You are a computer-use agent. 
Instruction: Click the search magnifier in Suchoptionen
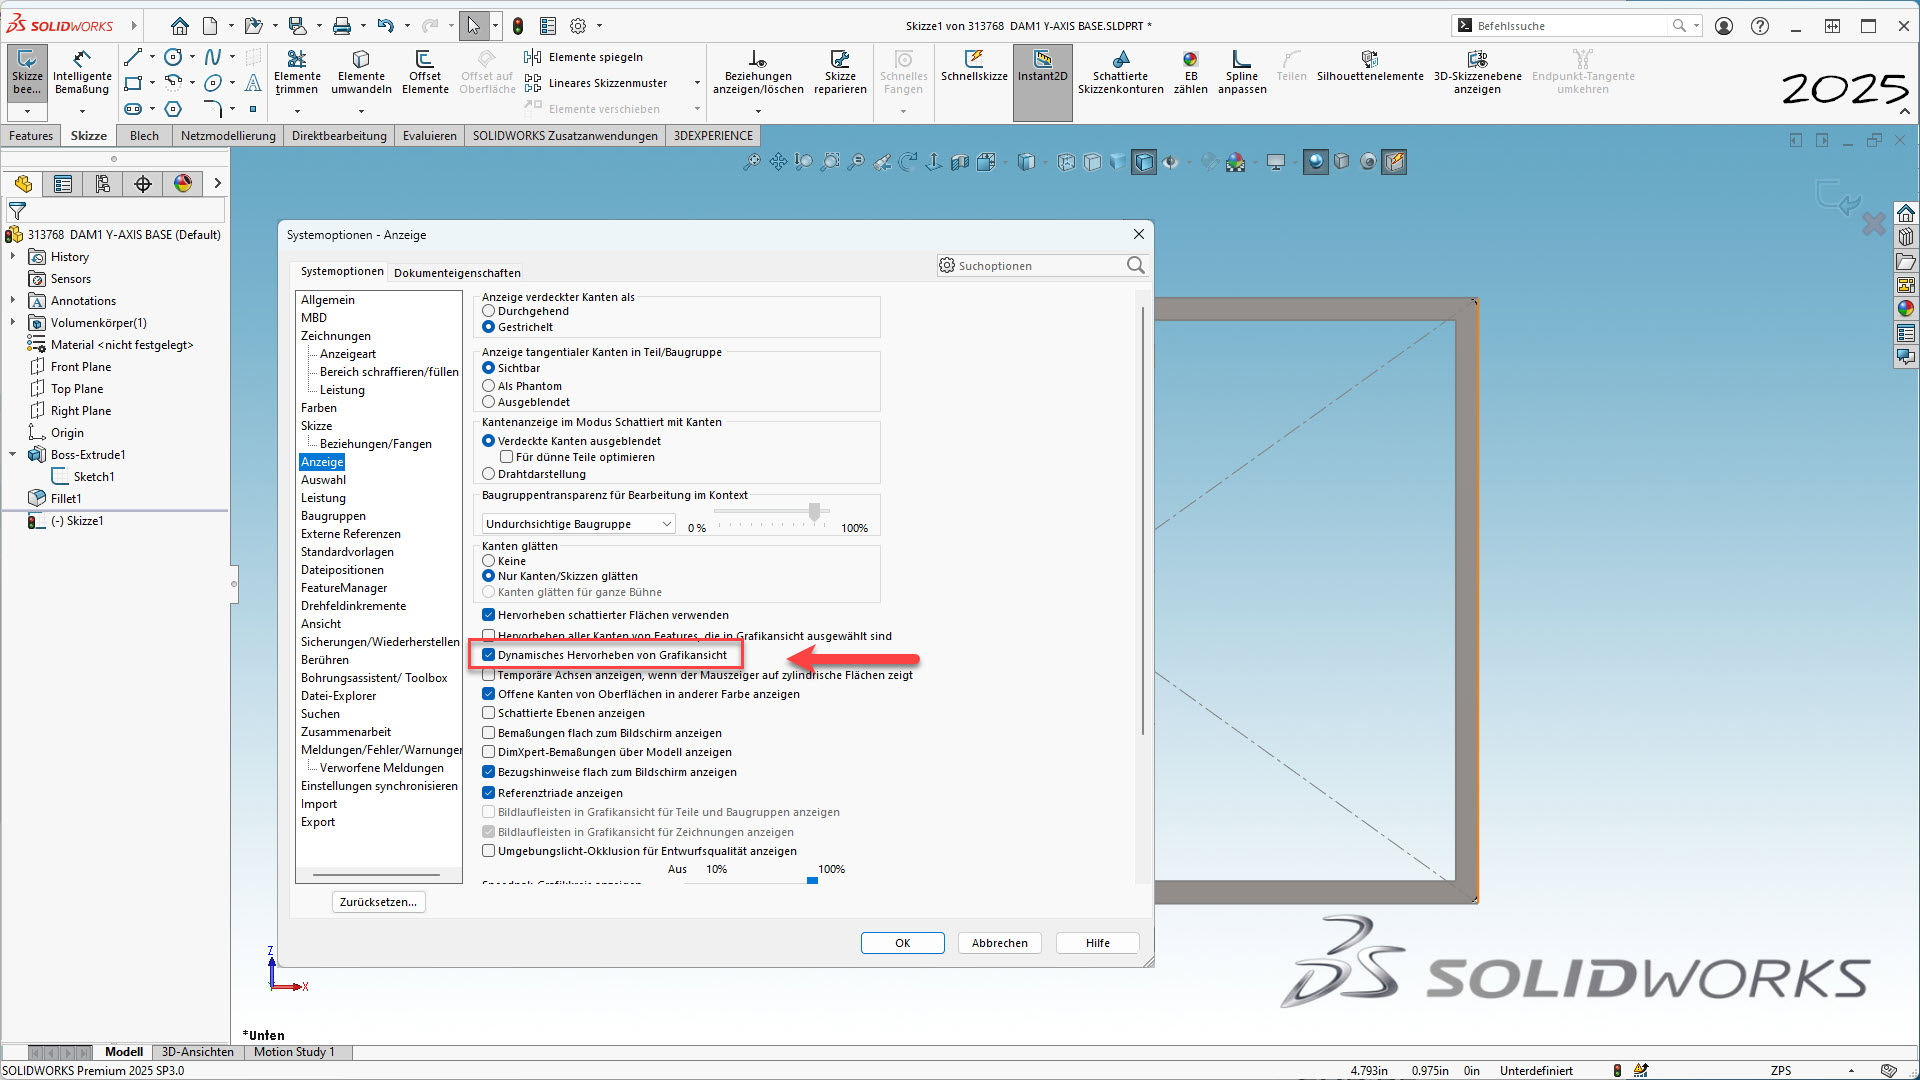[1135, 265]
